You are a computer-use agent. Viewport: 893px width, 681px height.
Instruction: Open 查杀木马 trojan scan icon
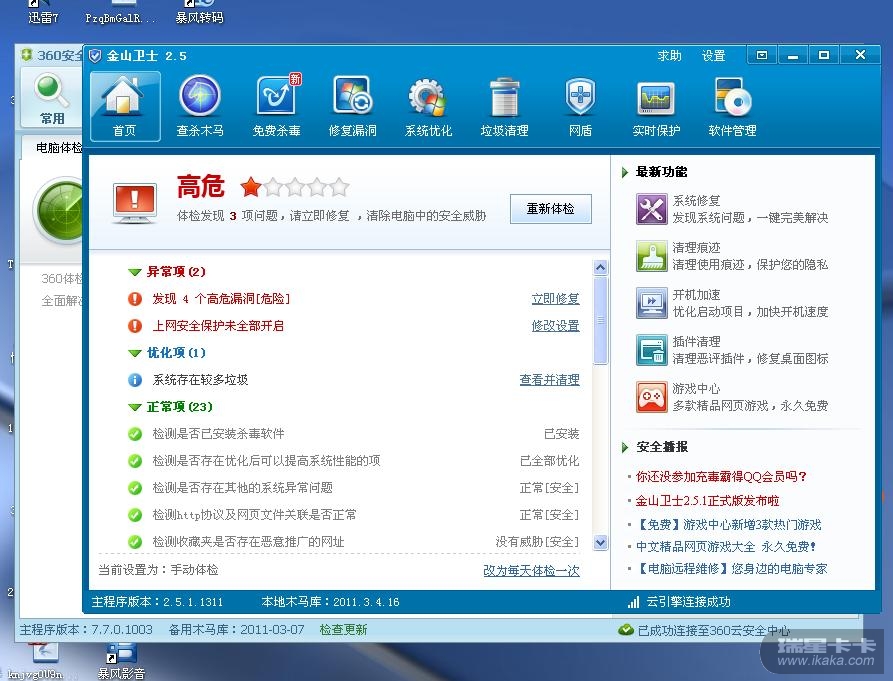pos(200,106)
